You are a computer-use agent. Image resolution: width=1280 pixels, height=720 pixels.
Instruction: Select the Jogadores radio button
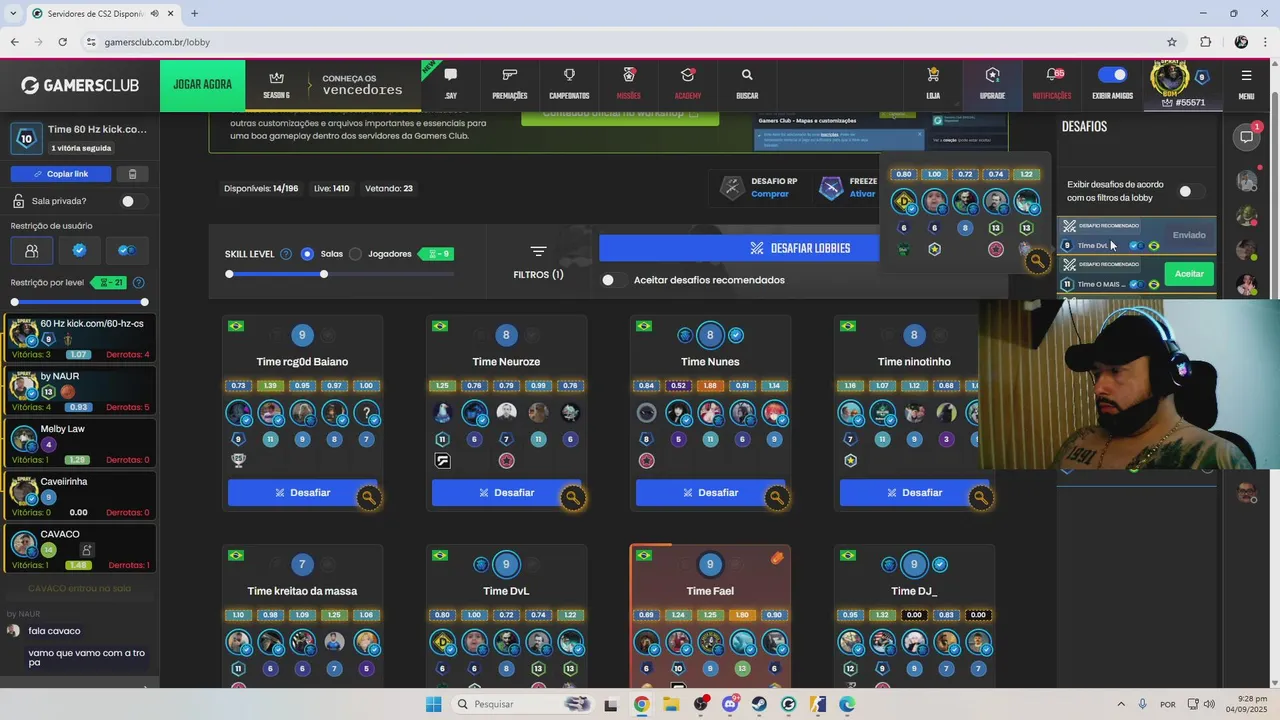tap(355, 254)
